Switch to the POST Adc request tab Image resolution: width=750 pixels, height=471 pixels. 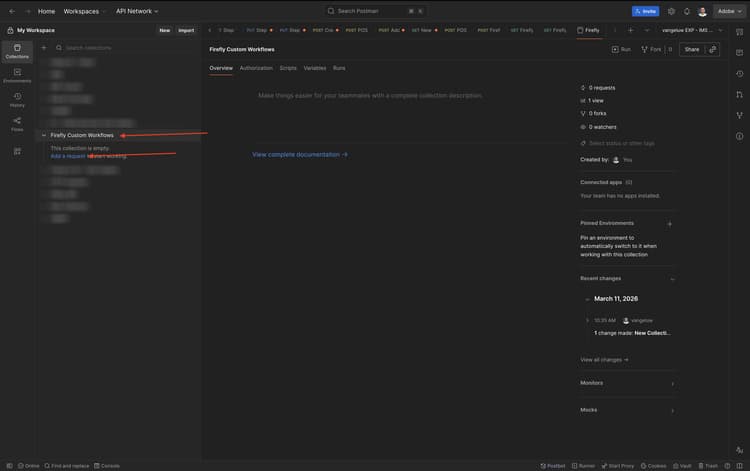(x=391, y=30)
